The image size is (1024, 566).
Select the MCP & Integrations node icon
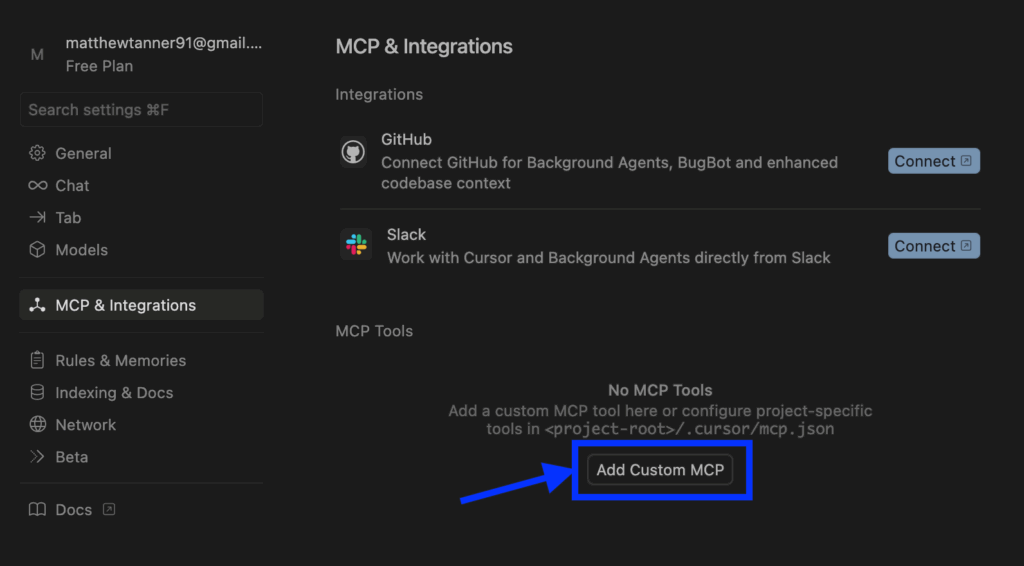pos(37,305)
